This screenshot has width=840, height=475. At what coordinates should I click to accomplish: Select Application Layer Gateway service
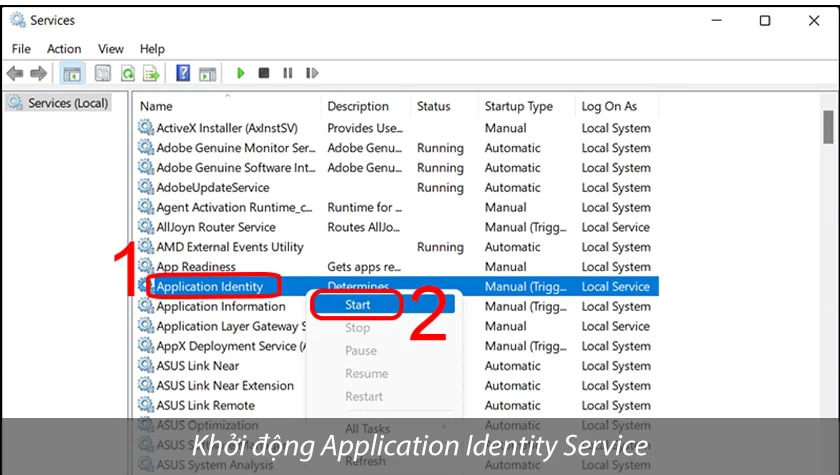pyautogui.click(x=231, y=326)
